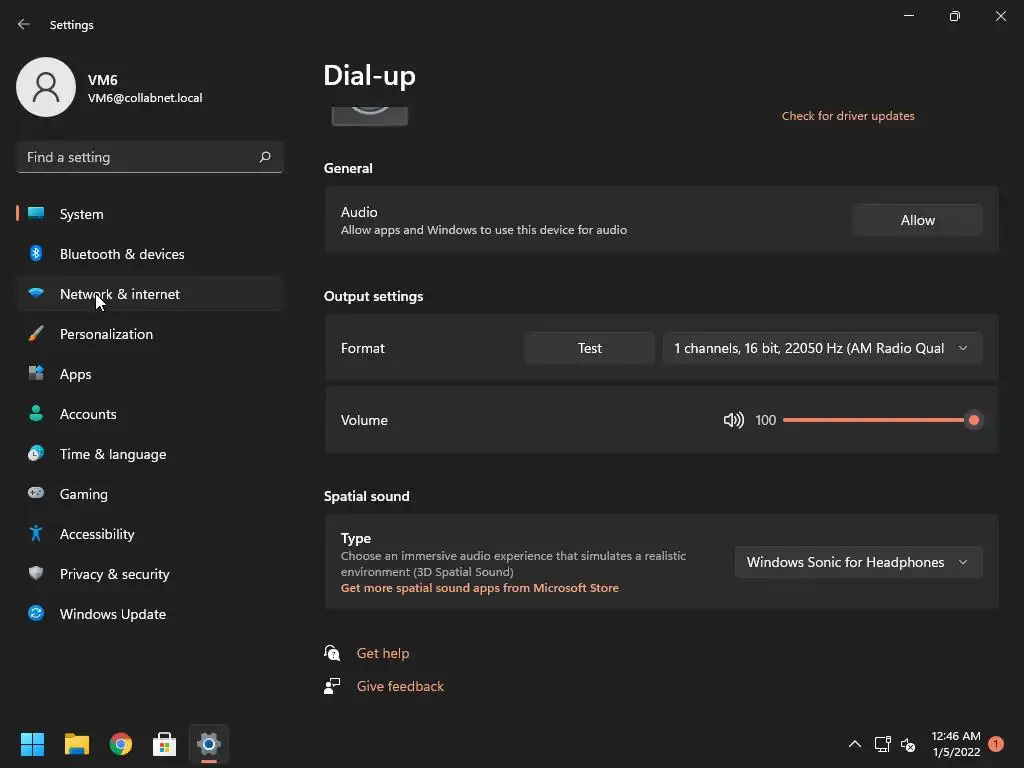Click the back arrow in Settings header
1024x768 pixels.
click(x=24, y=24)
